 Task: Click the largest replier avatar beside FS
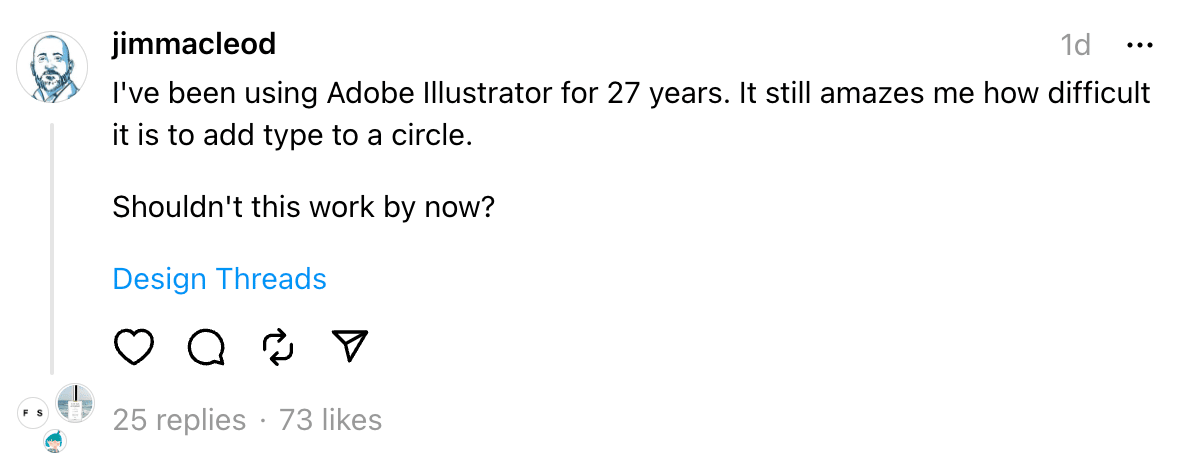click(74, 403)
